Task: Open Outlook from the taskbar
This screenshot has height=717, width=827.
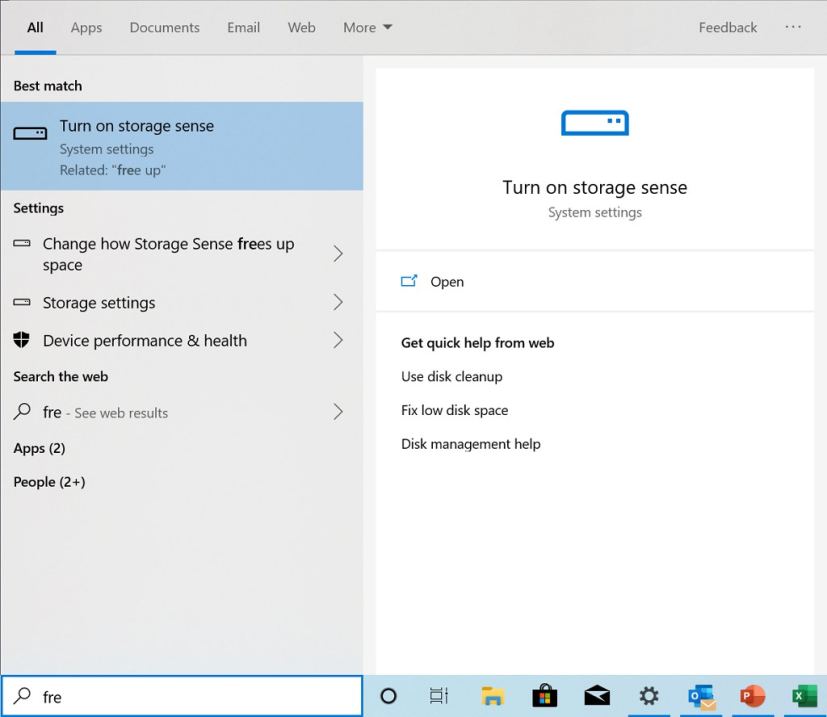Action: (x=700, y=696)
